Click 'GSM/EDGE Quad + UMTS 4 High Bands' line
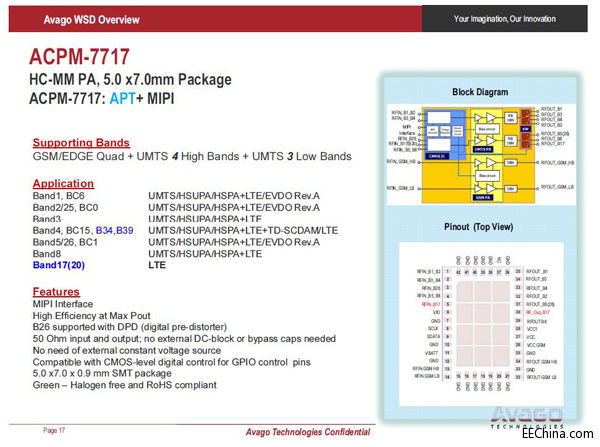Image resolution: width=600 pixels, height=447 pixels. [192, 156]
